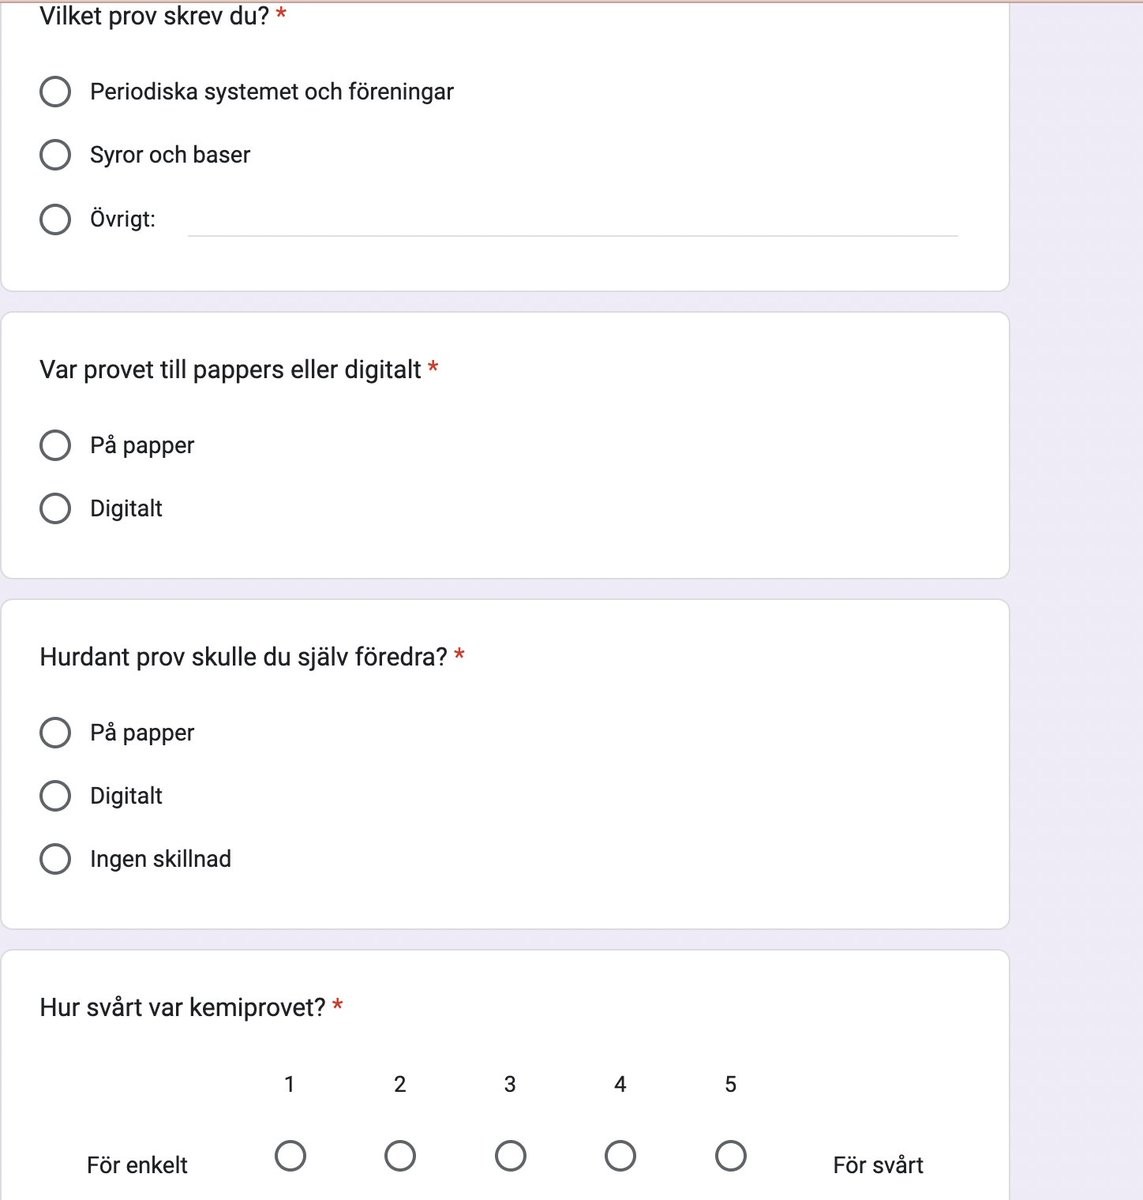Screen dimensions: 1143x1200
Task: Click the 'För enkelt' scale label
Action: pos(137,1165)
